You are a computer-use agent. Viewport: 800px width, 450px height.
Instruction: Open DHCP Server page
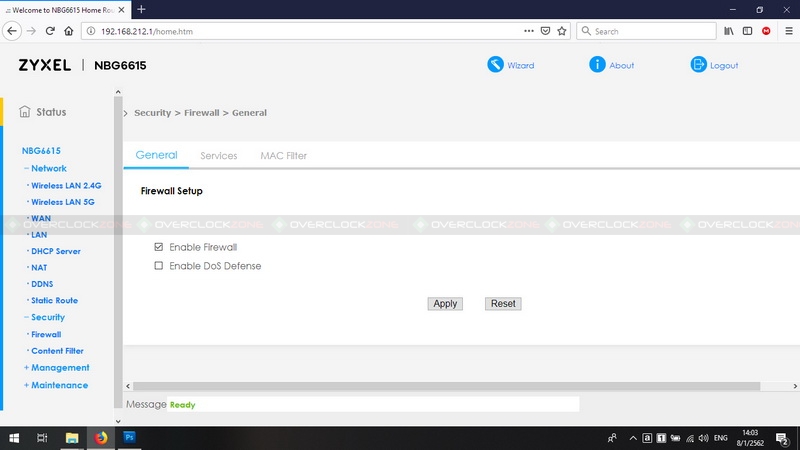pos(56,251)
